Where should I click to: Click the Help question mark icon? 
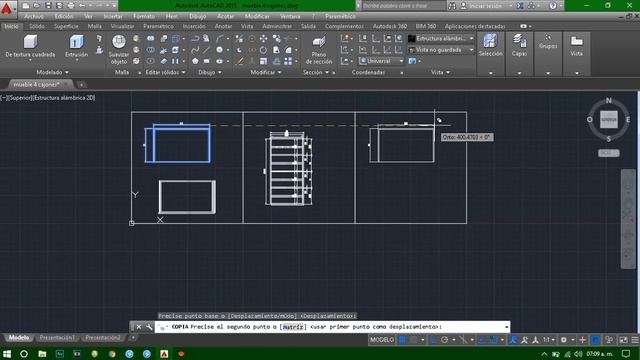click(553, 6)
